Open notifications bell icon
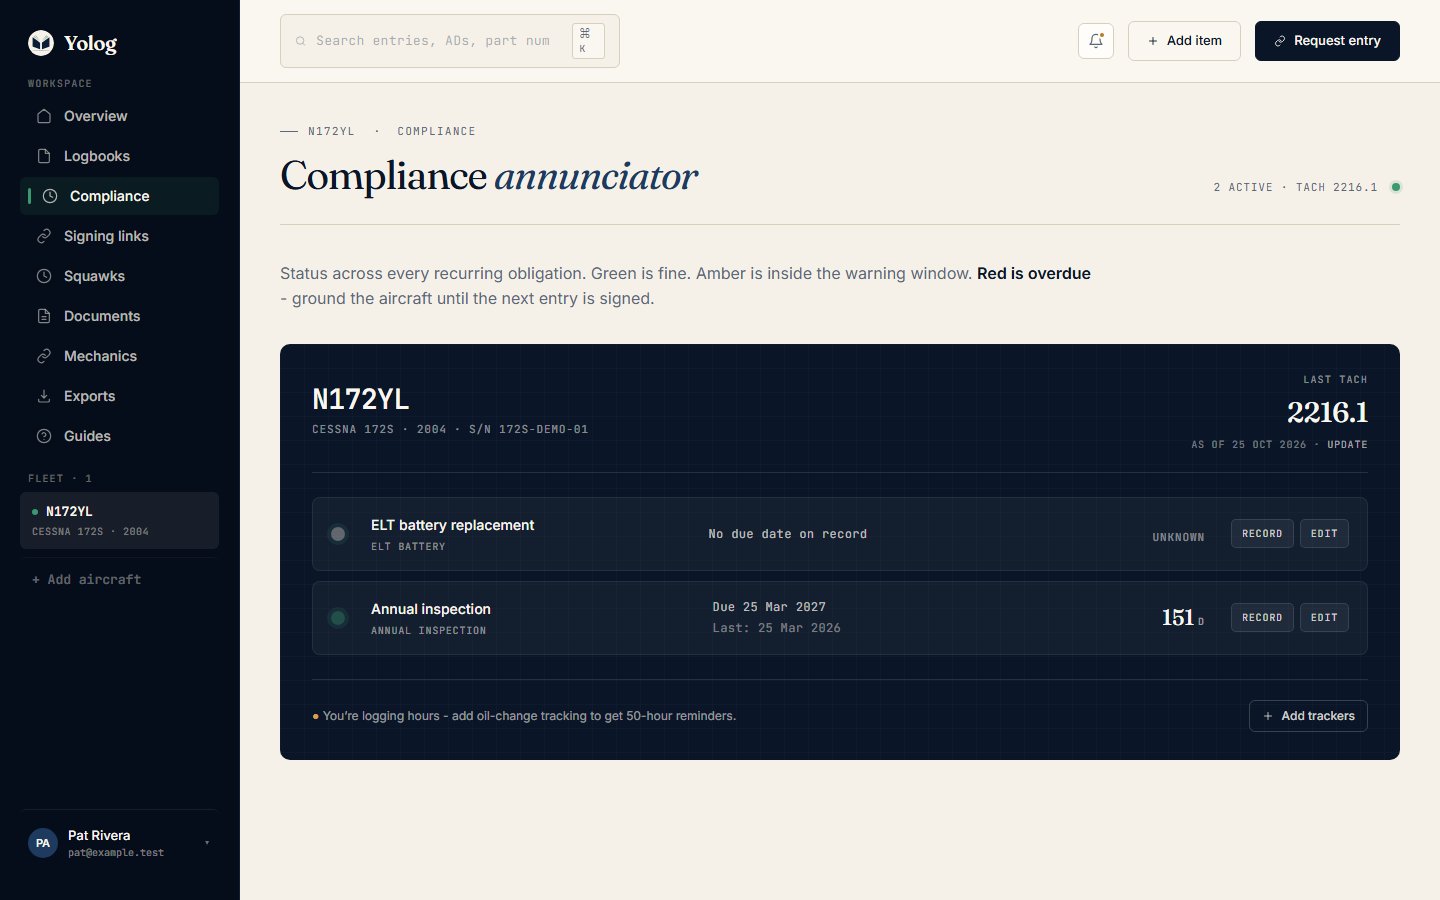This screenshot has height=900, width=1440. pos(1096,41)
